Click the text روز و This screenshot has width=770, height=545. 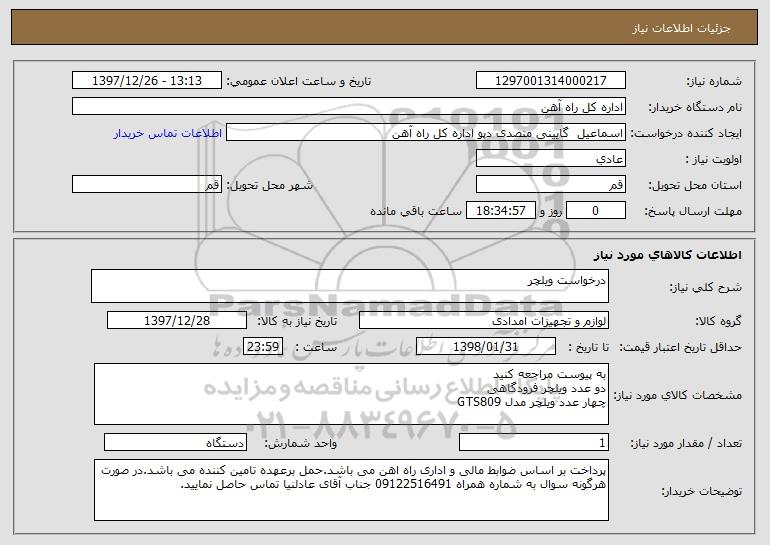550,211
